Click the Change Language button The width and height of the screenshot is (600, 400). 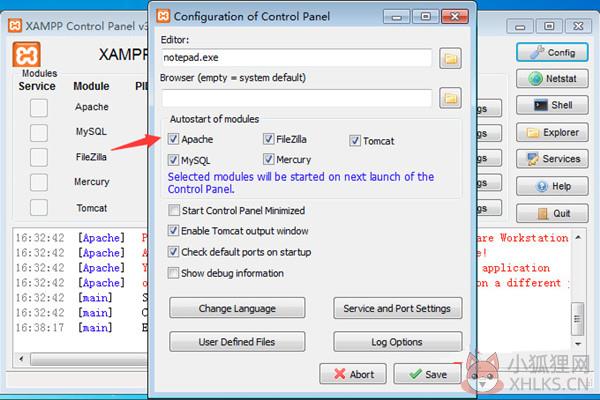coord(237,308)
